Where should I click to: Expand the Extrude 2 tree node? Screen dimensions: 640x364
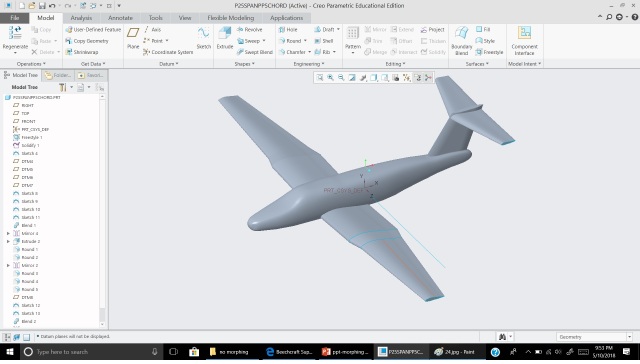click(x=8, y=242)
